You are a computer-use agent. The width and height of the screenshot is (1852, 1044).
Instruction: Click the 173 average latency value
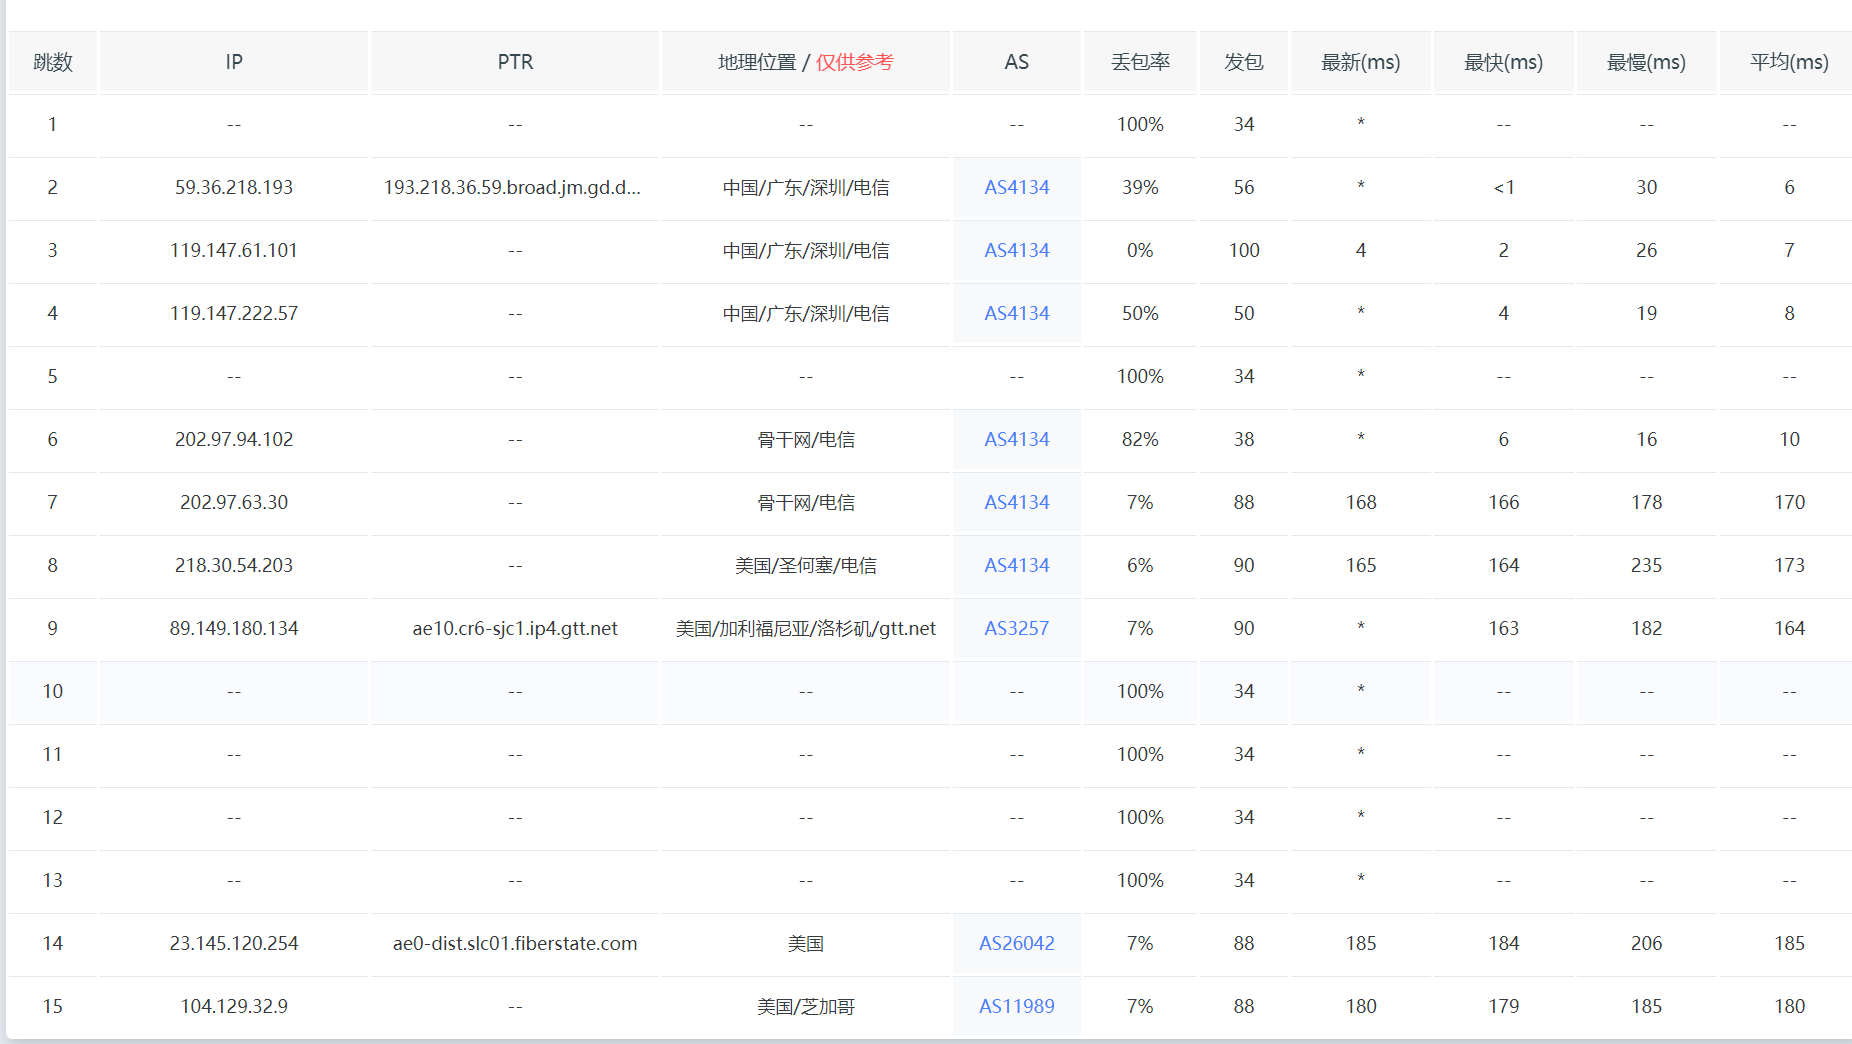pos(1790,565)
